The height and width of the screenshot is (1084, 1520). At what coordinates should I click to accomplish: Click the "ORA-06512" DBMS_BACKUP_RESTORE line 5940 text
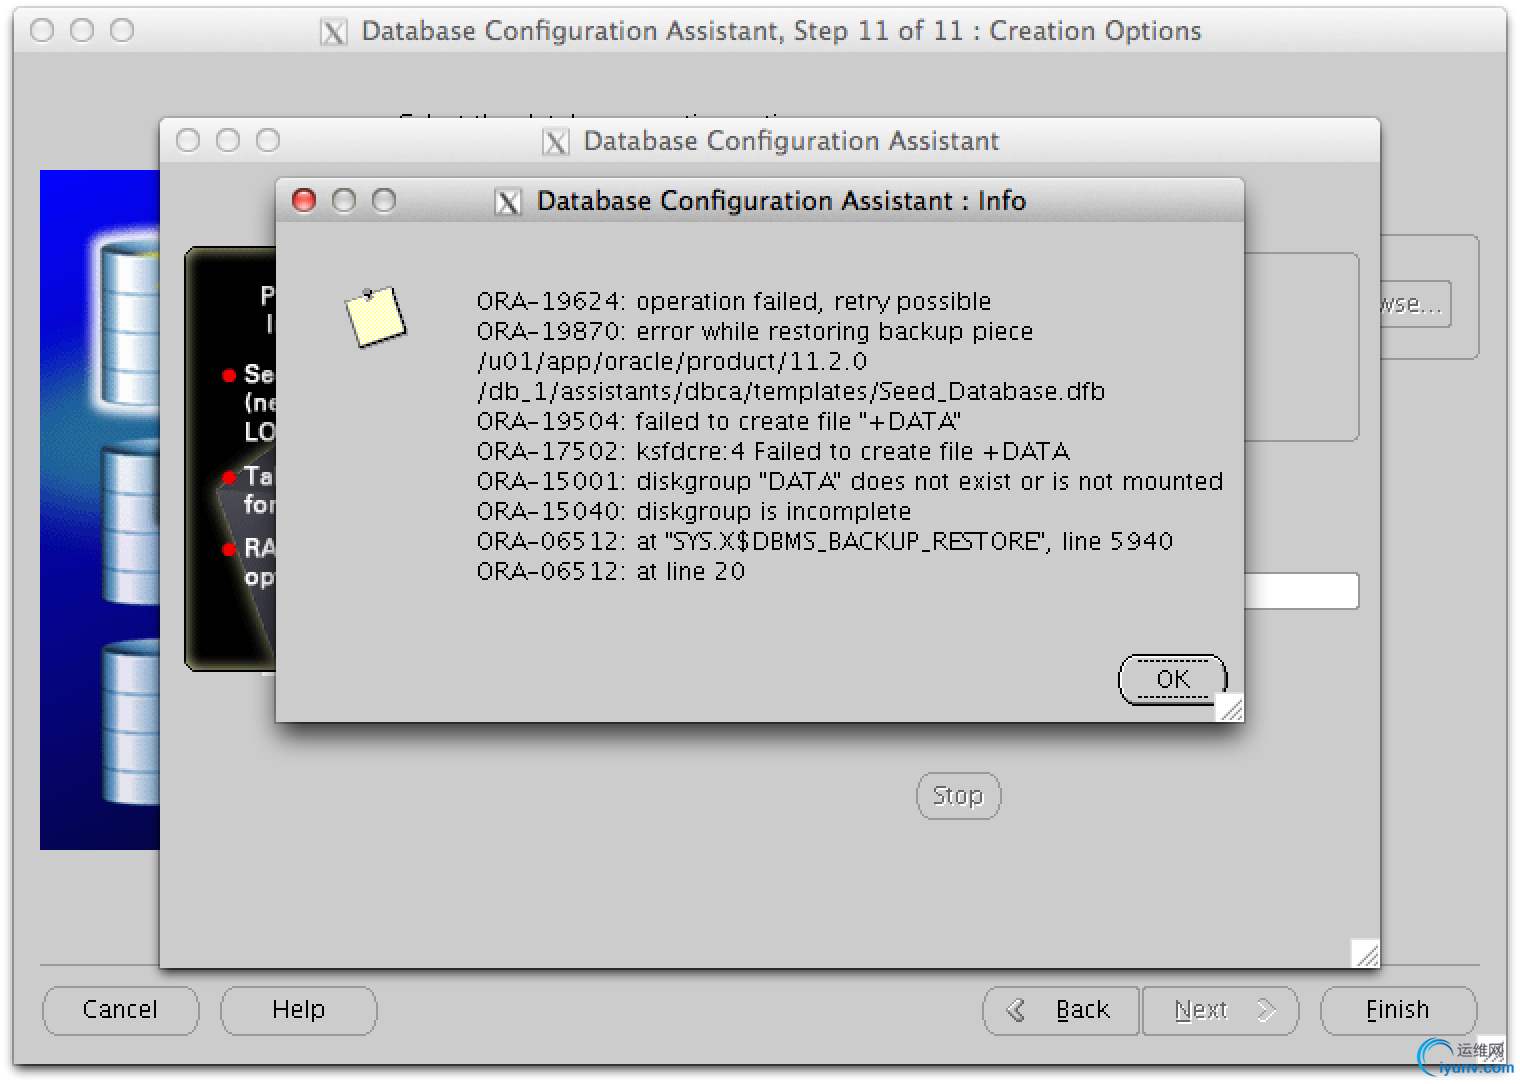tap(825, 541)
